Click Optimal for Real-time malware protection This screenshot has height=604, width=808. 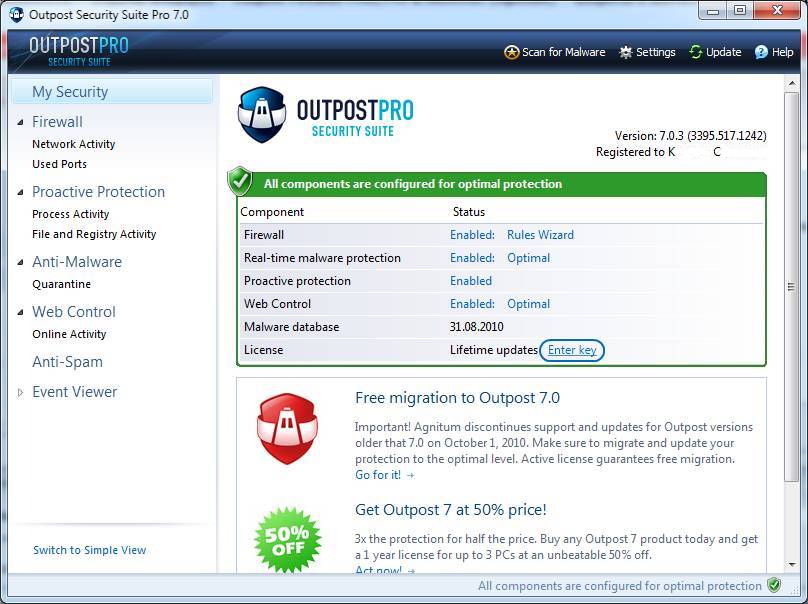point(528,258)
